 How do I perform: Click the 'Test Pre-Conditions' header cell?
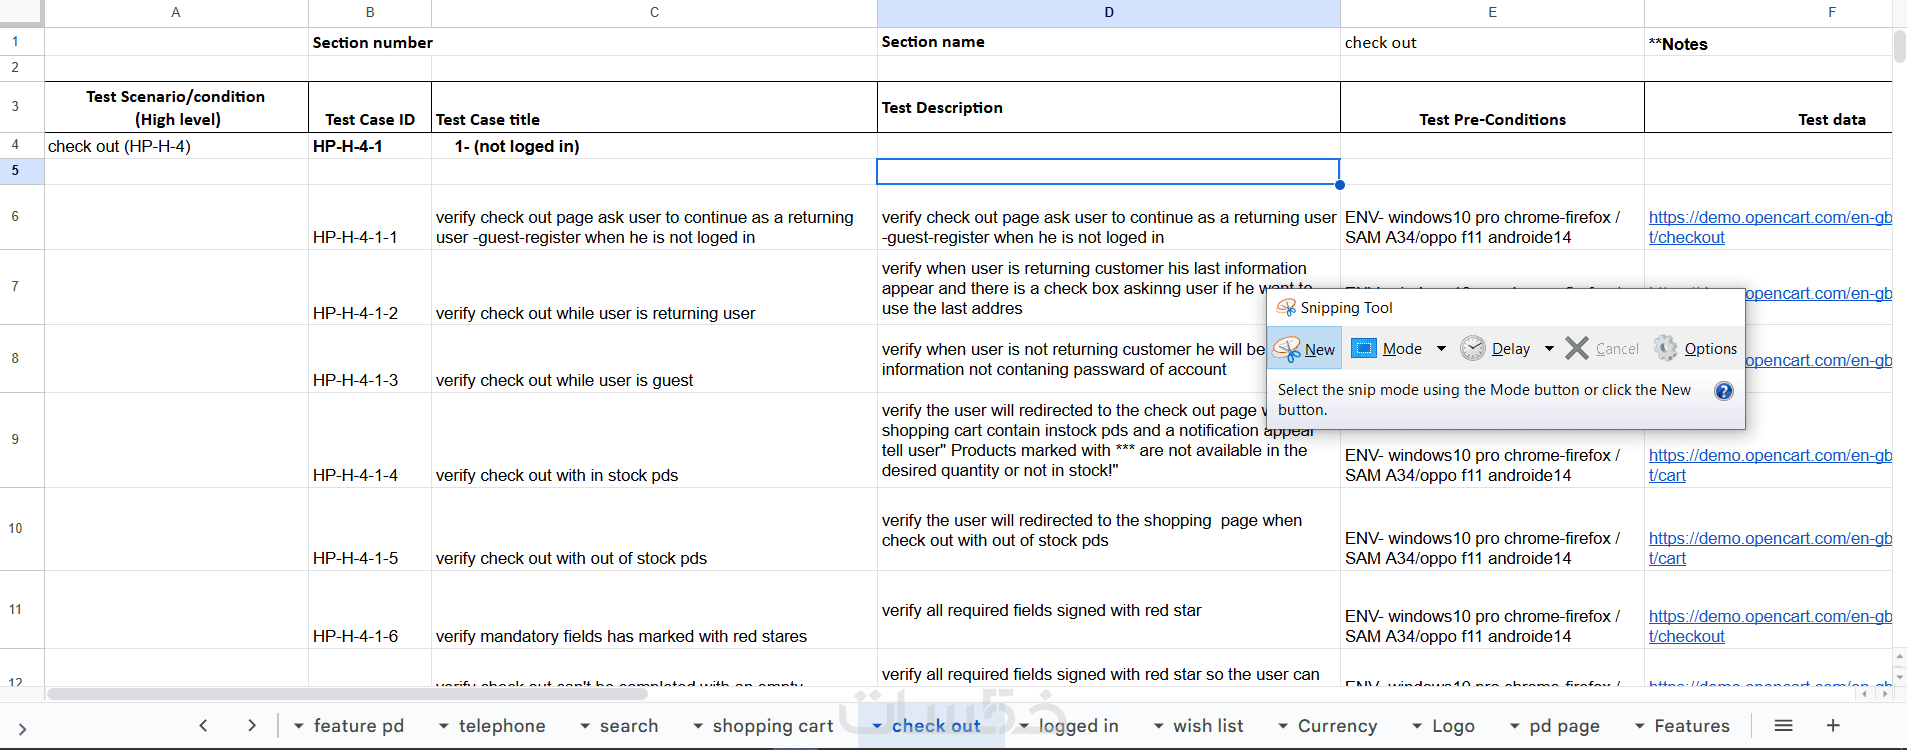pyautogui.click(x=1492, y=107)
